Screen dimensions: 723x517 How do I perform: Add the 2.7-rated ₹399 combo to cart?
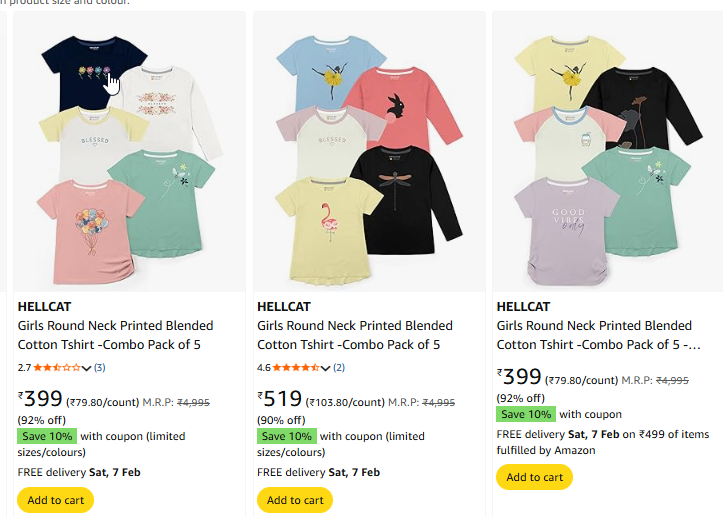pos(55,500)
